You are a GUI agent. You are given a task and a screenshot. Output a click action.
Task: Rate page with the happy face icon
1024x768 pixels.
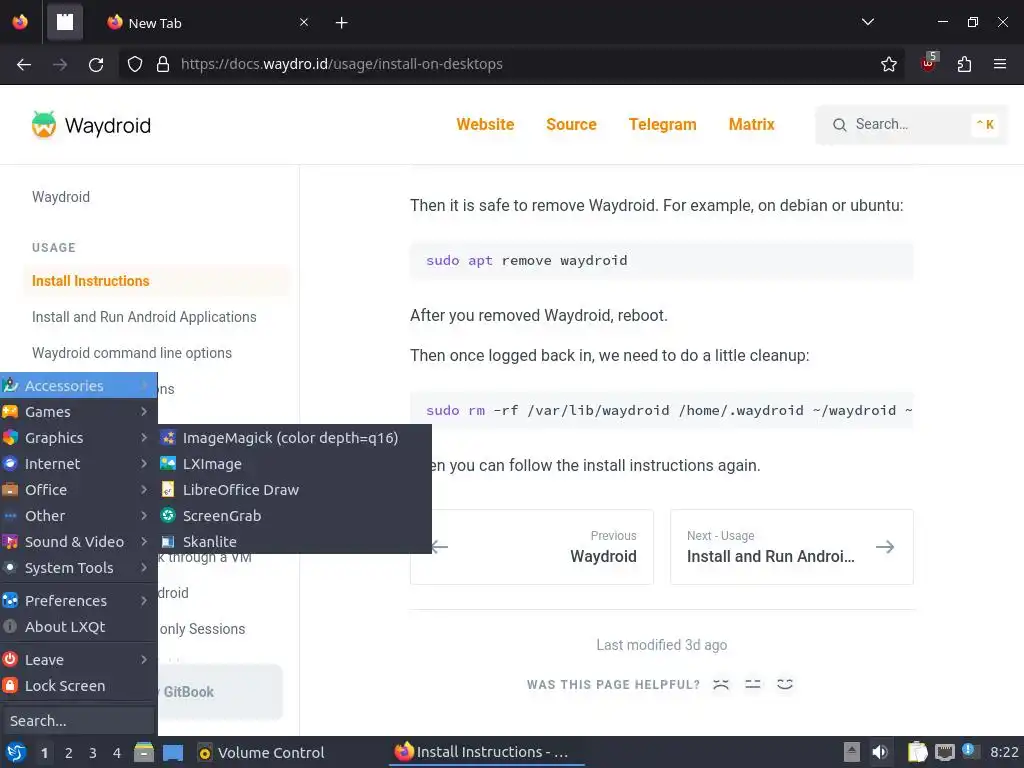click(785, 684)
